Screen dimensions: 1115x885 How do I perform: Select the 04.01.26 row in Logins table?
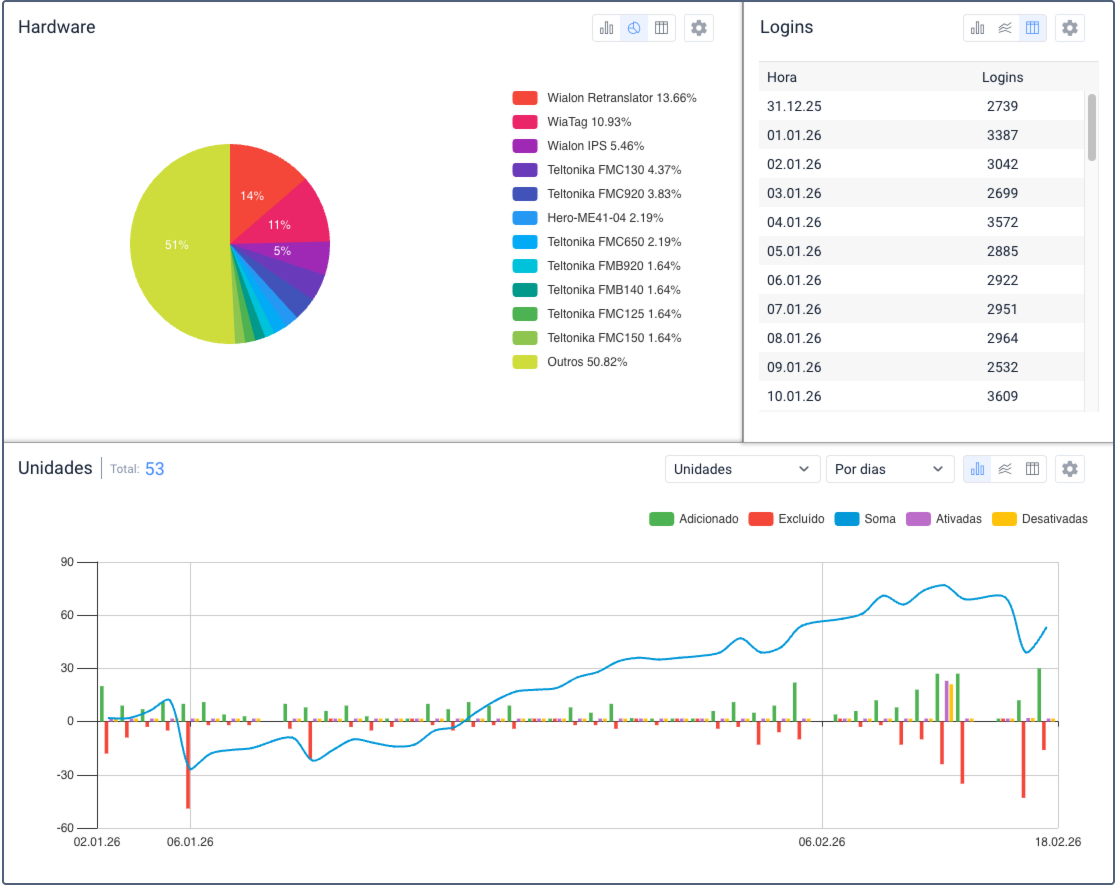pos(920,222)
